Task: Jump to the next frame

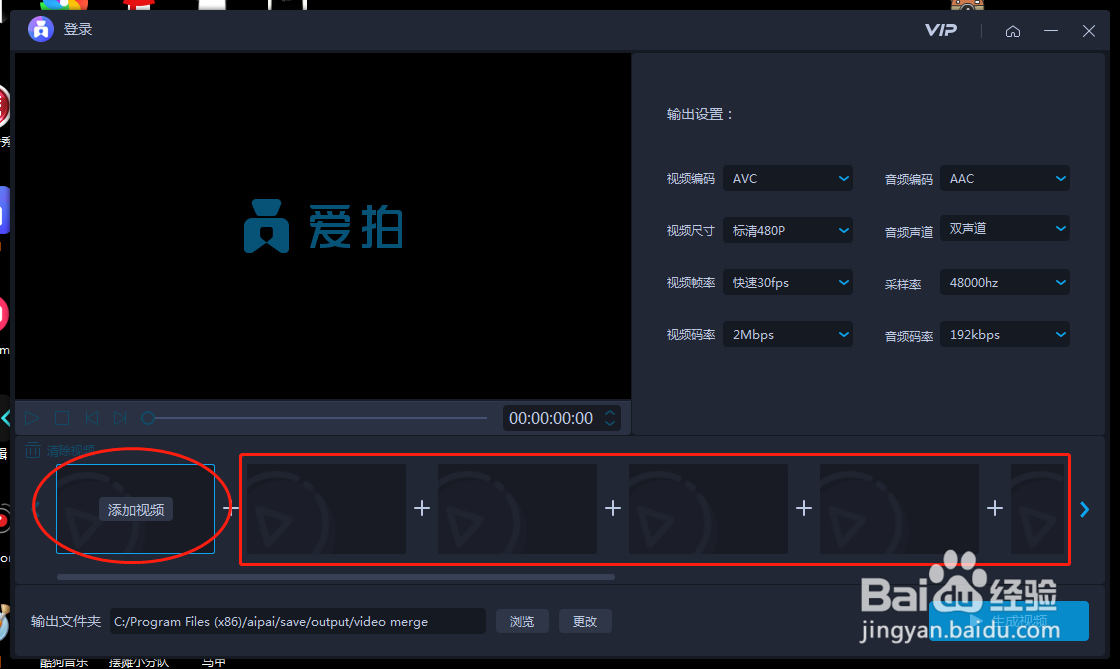Action: tap(120, 418)
